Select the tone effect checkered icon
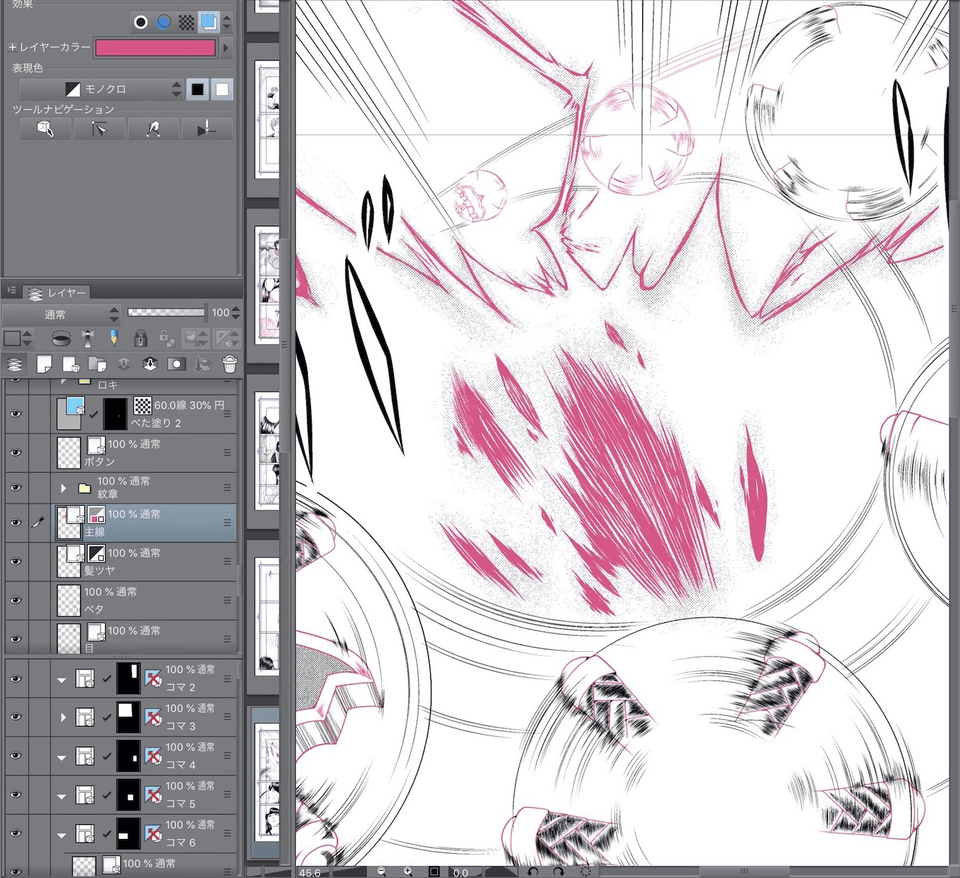This screenshot has width=960, height=878. pos(186,21)
